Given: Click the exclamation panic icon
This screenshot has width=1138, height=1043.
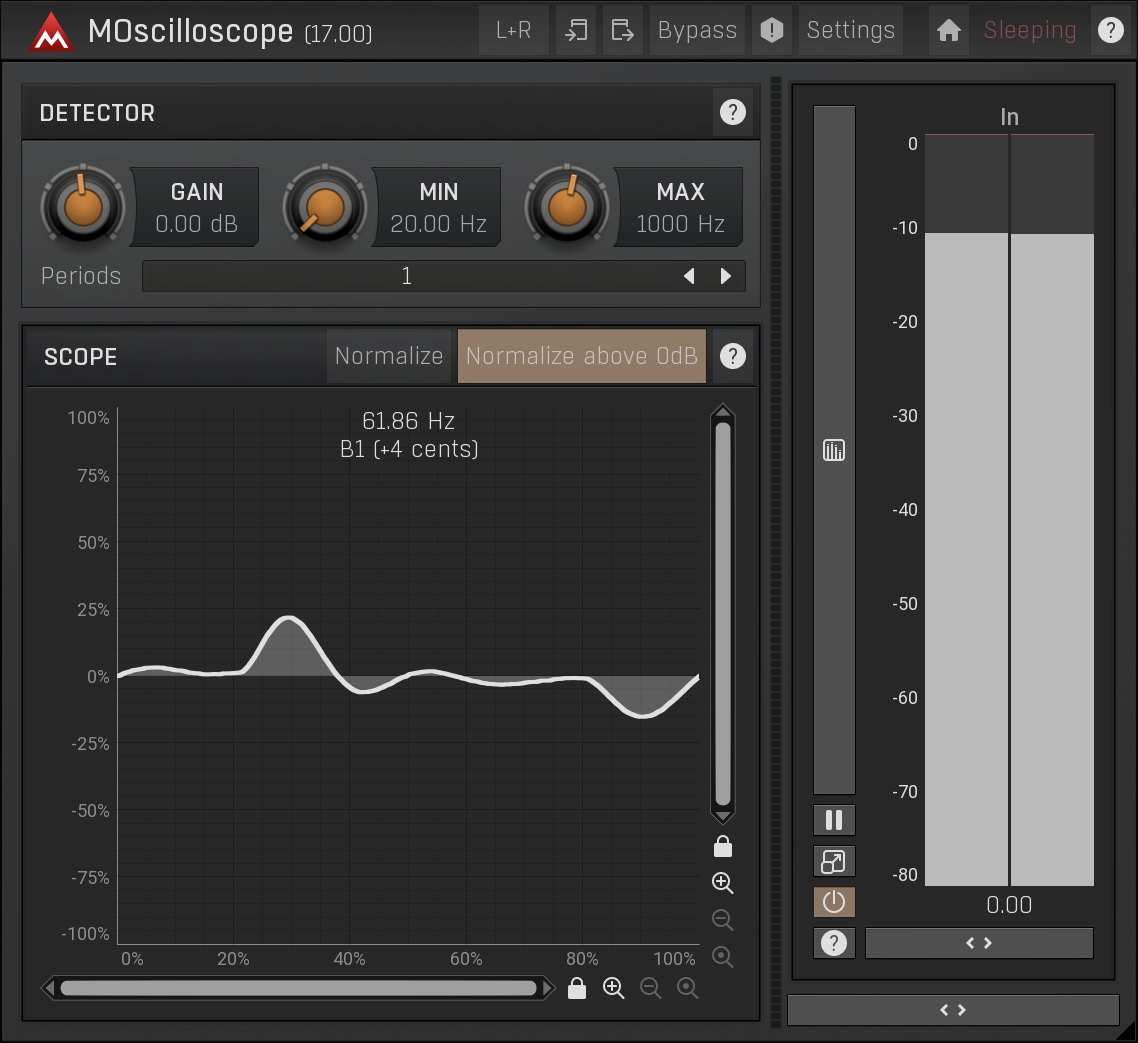Looking at the screenshot, I should [x=771, y=31].
